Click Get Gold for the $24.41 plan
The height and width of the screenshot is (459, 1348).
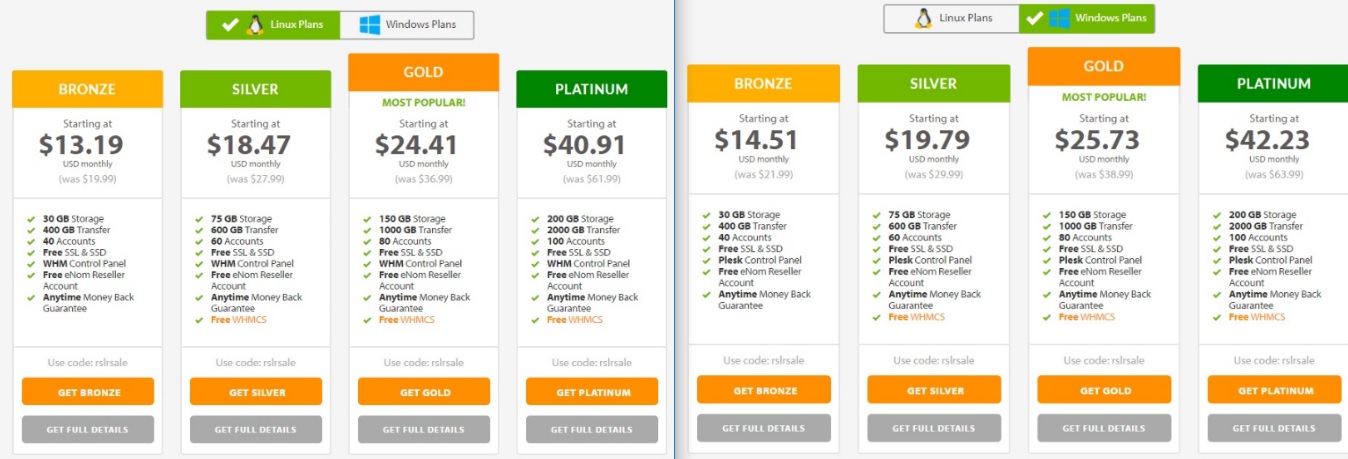[424, 392]
